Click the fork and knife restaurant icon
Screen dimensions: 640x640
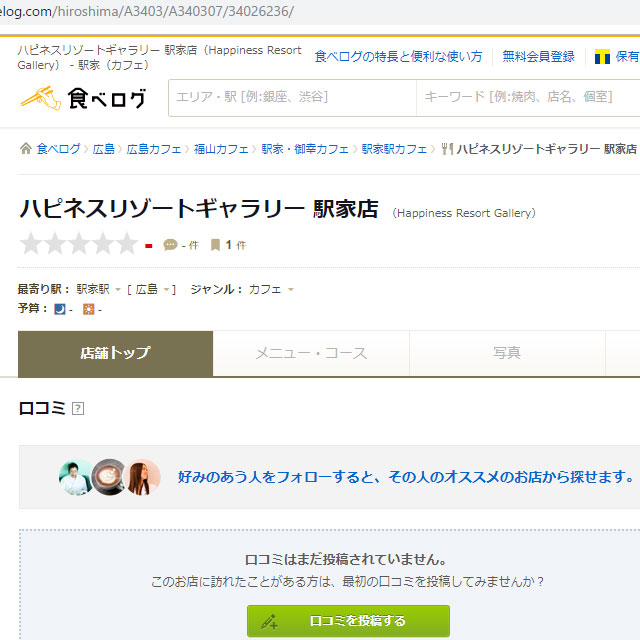447,149
